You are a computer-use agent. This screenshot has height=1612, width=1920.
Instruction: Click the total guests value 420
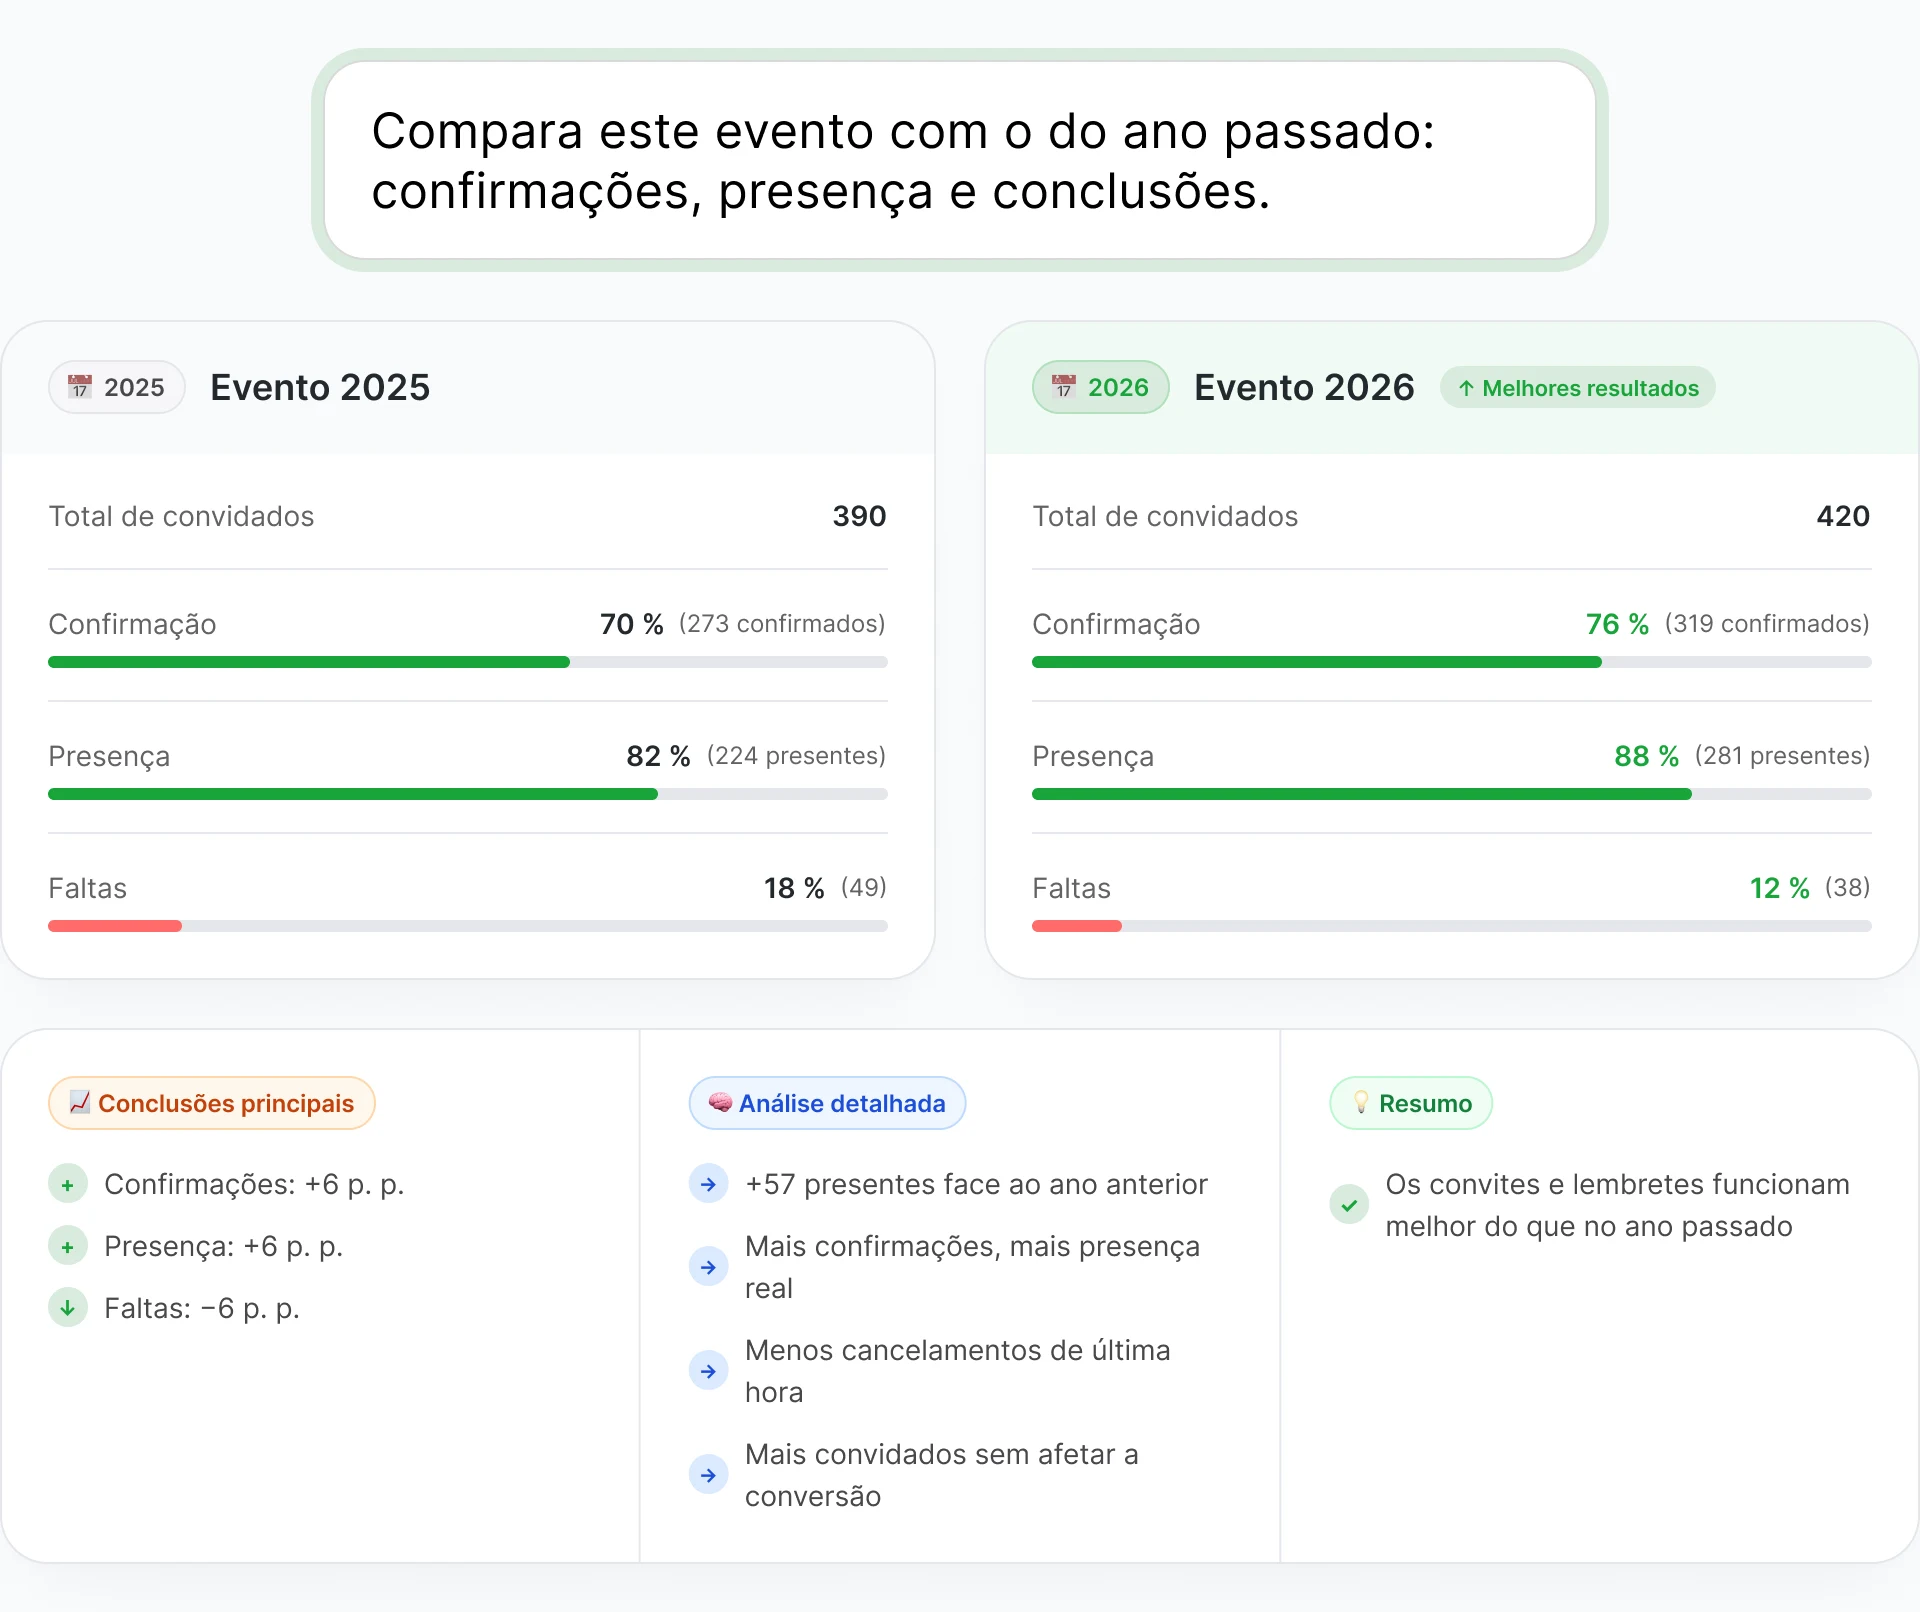[x=1843, y=516]
